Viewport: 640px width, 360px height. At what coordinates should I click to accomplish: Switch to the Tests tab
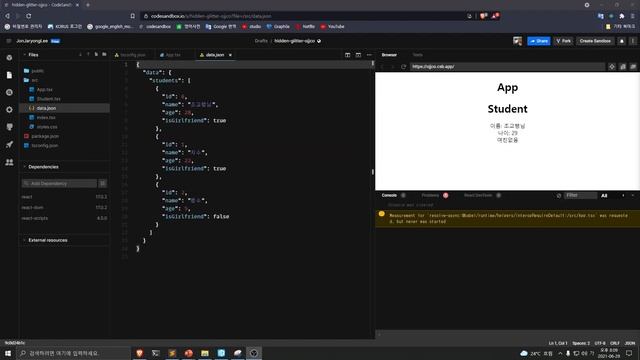point(417,55)
